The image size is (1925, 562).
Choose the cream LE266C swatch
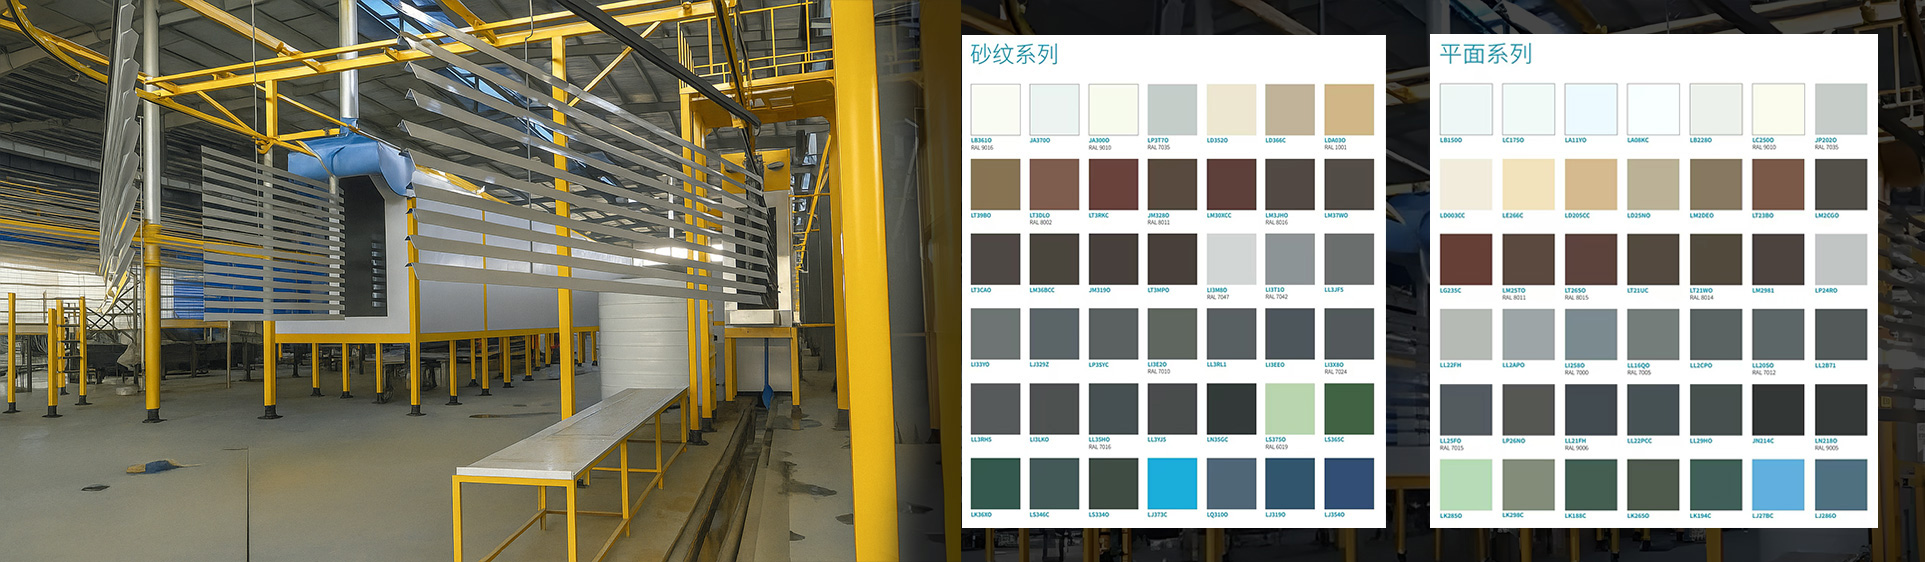pos(1528,185)
